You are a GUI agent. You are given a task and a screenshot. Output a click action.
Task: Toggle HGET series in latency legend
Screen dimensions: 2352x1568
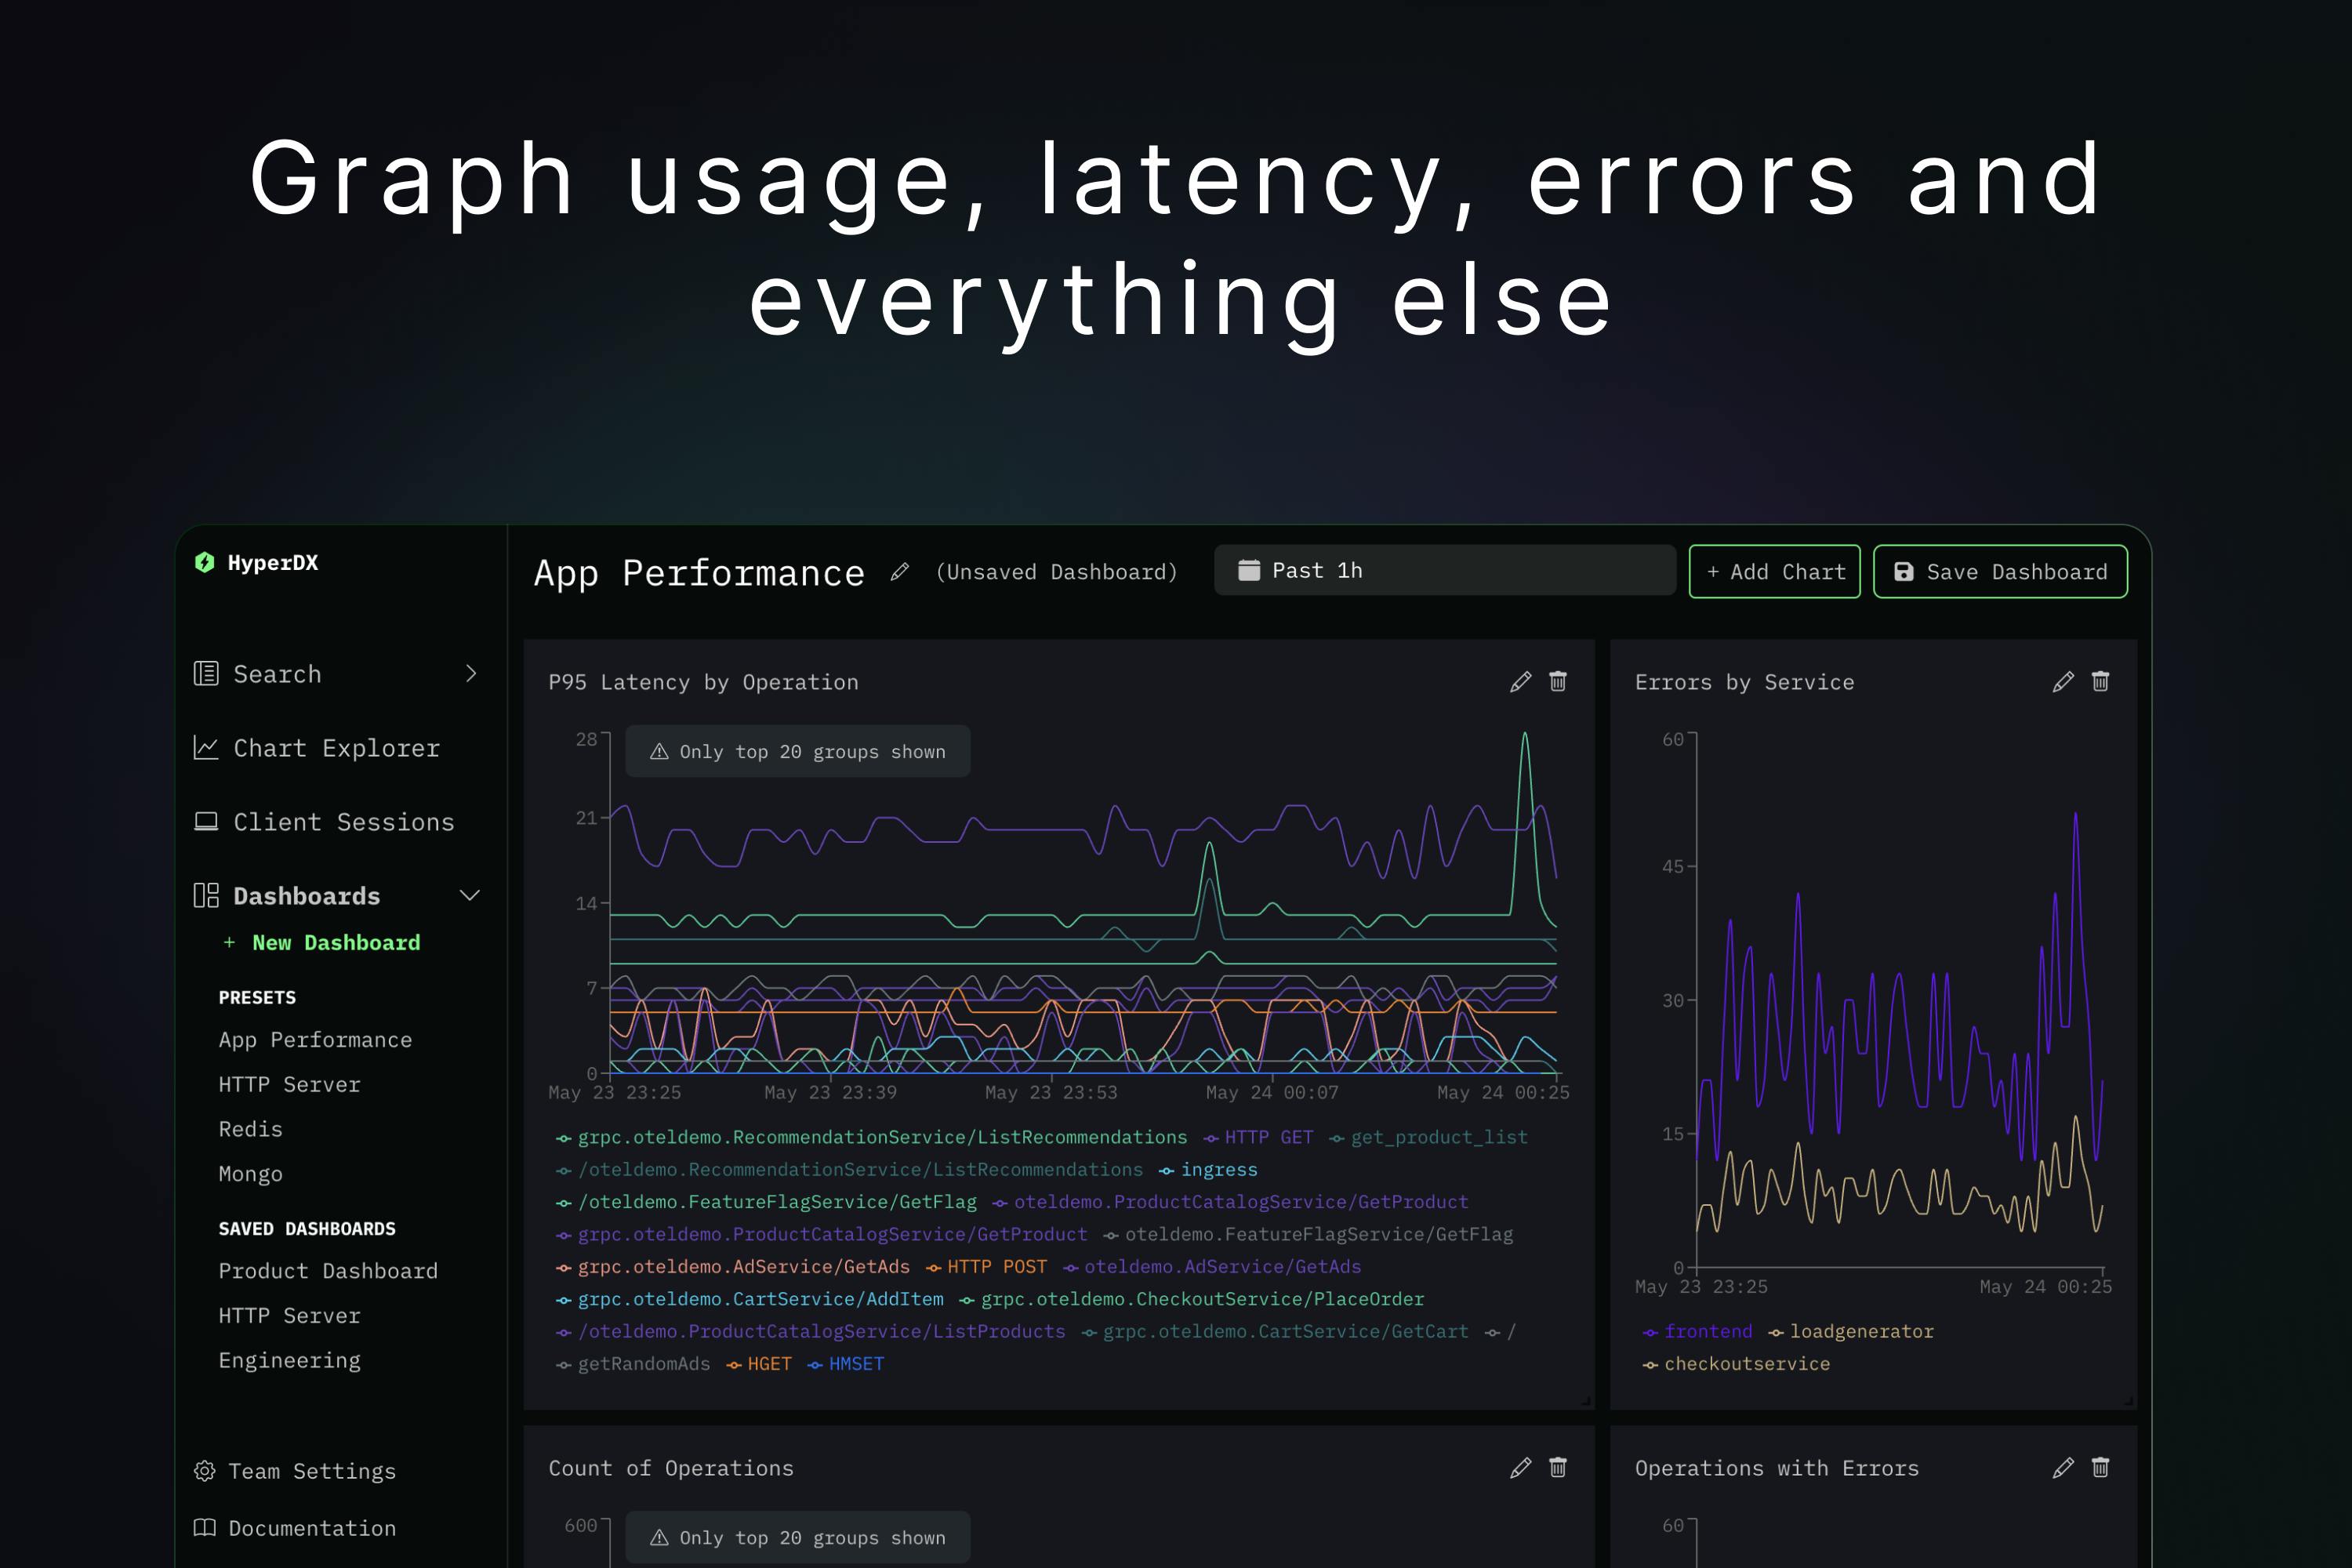759,1364
